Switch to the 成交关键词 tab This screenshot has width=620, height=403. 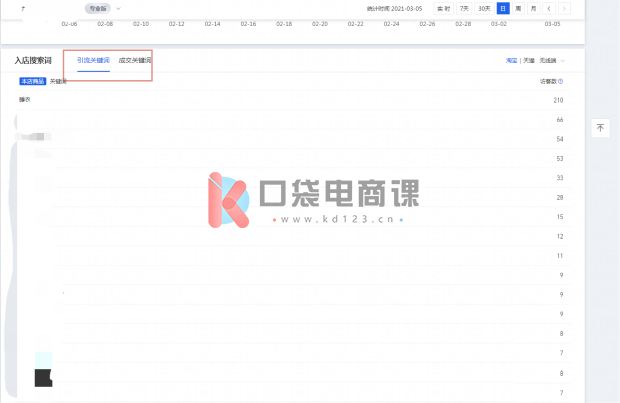click(x=135, y=60)
